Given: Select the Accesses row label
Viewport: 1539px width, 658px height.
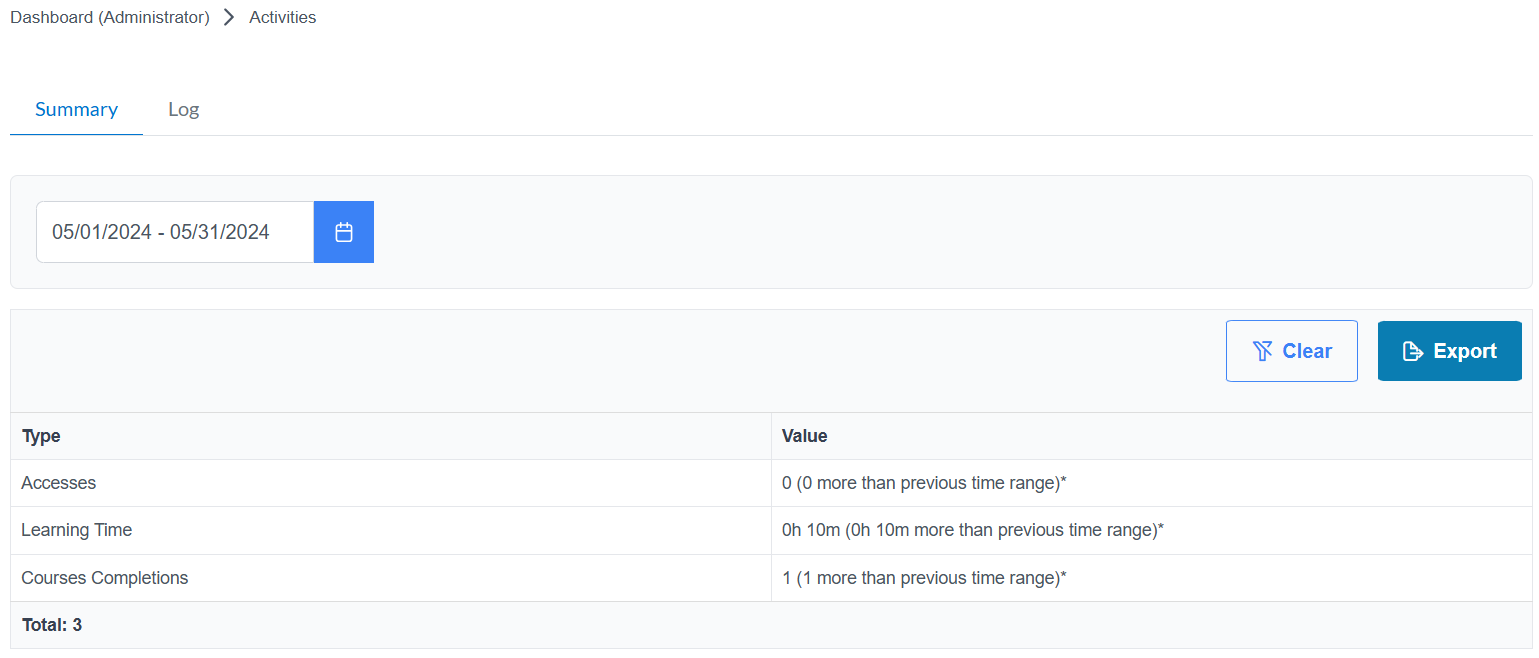Looking at the screenshot, I should point(59,483).
